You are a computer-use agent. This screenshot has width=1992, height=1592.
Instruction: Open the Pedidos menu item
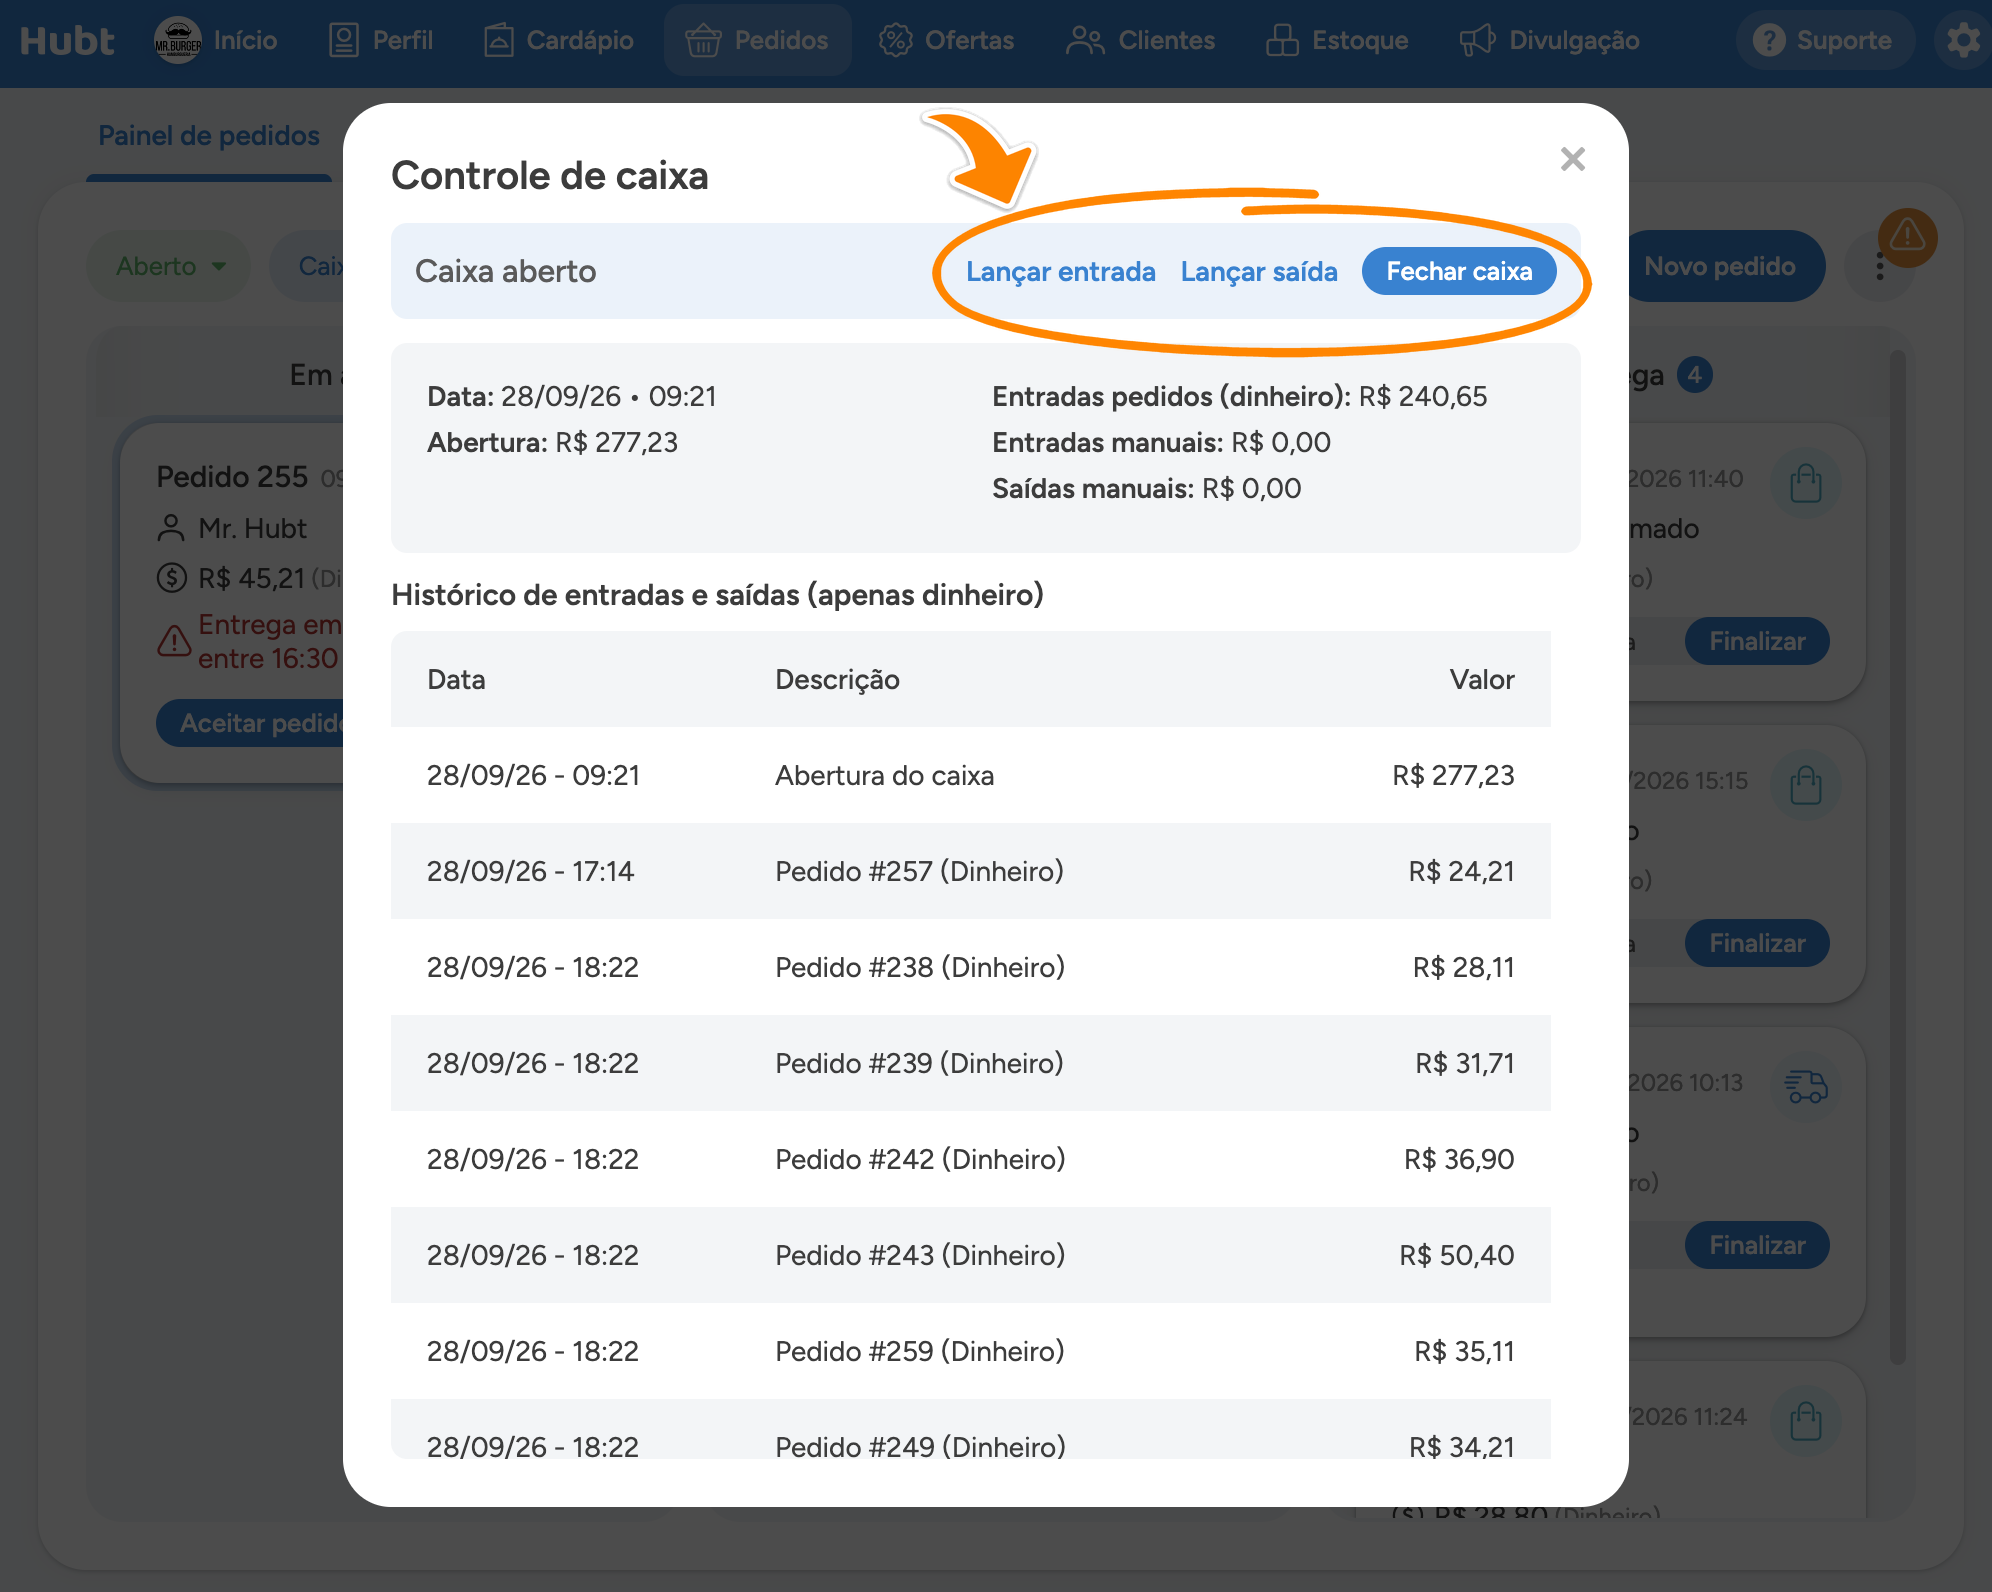pyautogui.click(x=758, y=40)
